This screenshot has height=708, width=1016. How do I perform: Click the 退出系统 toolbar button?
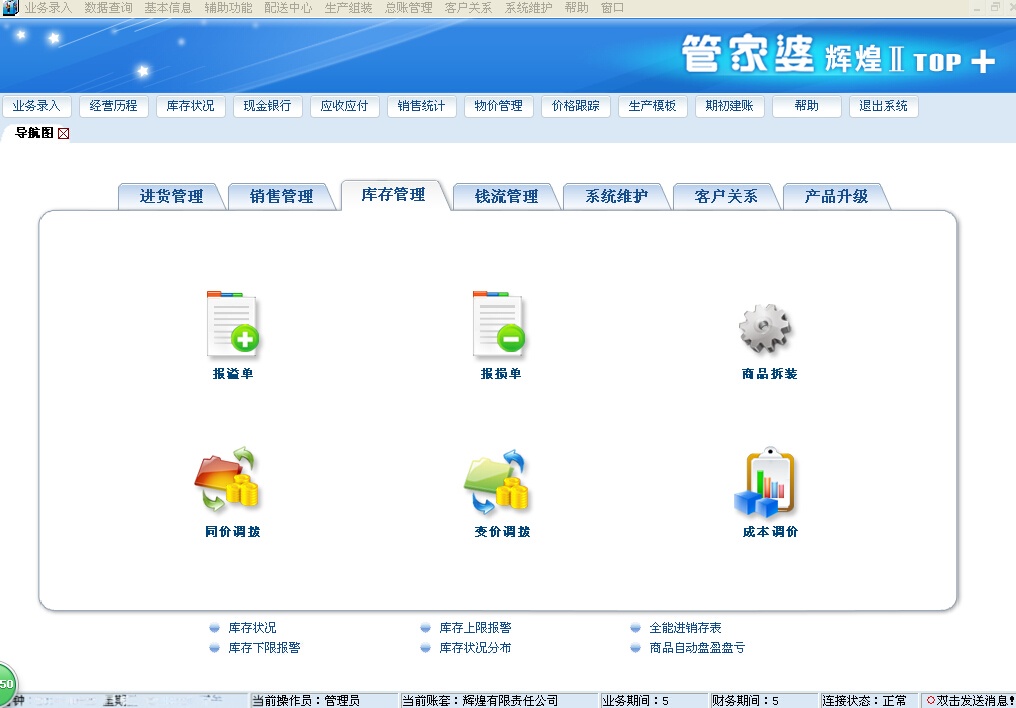pos(883,105)
